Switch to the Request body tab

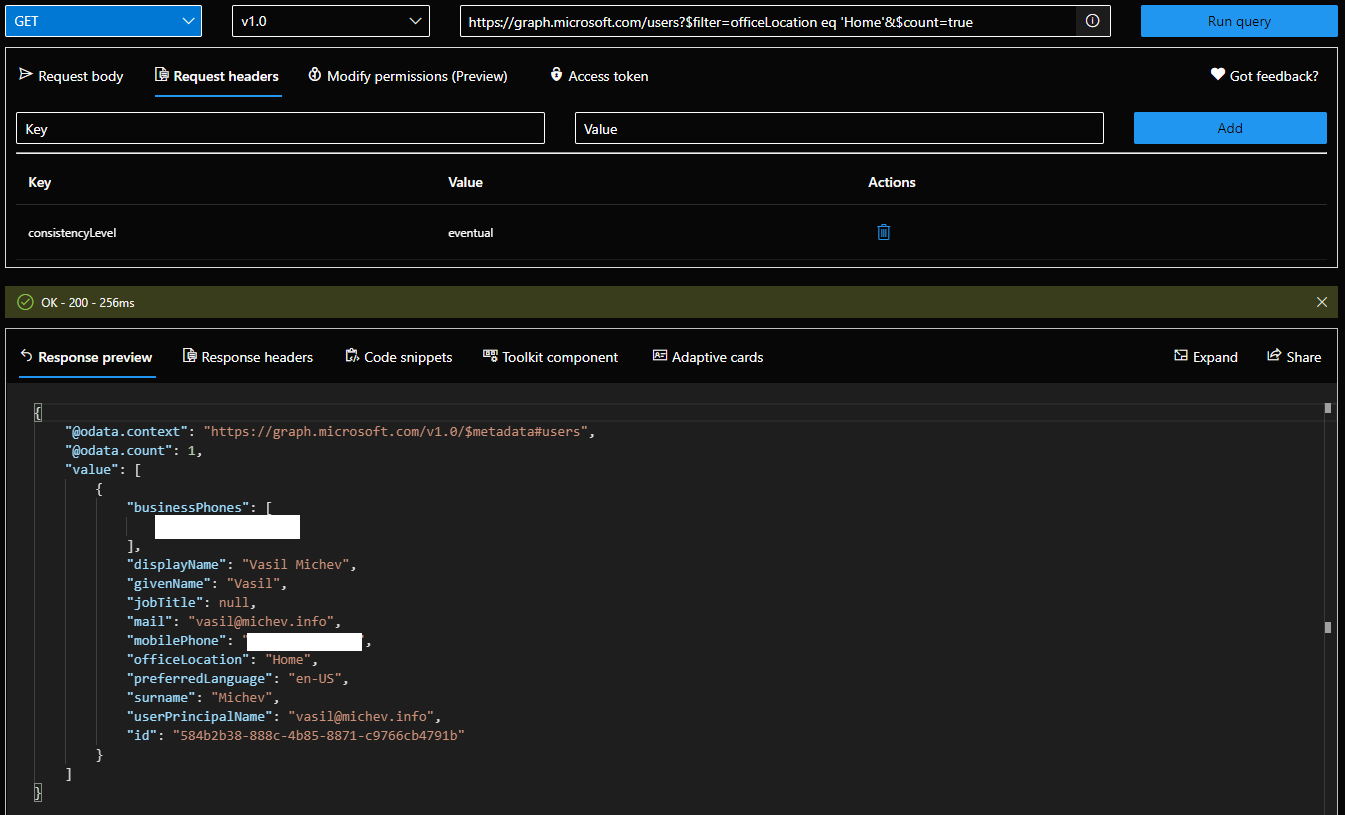coord(71,76)
